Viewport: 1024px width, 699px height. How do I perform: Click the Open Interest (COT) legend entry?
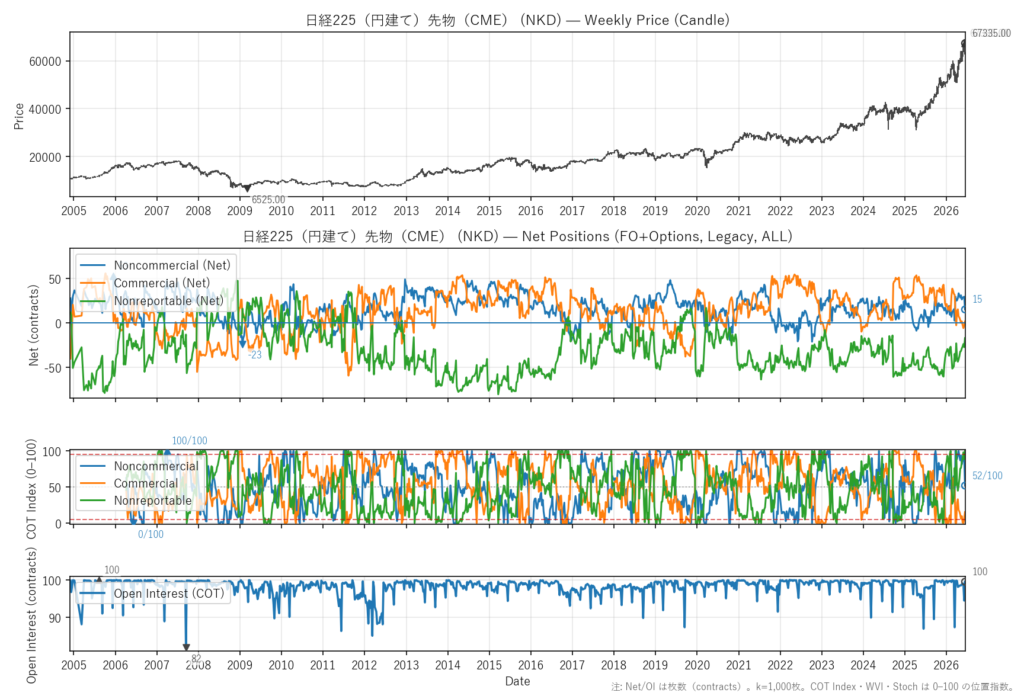pos(152,593)
